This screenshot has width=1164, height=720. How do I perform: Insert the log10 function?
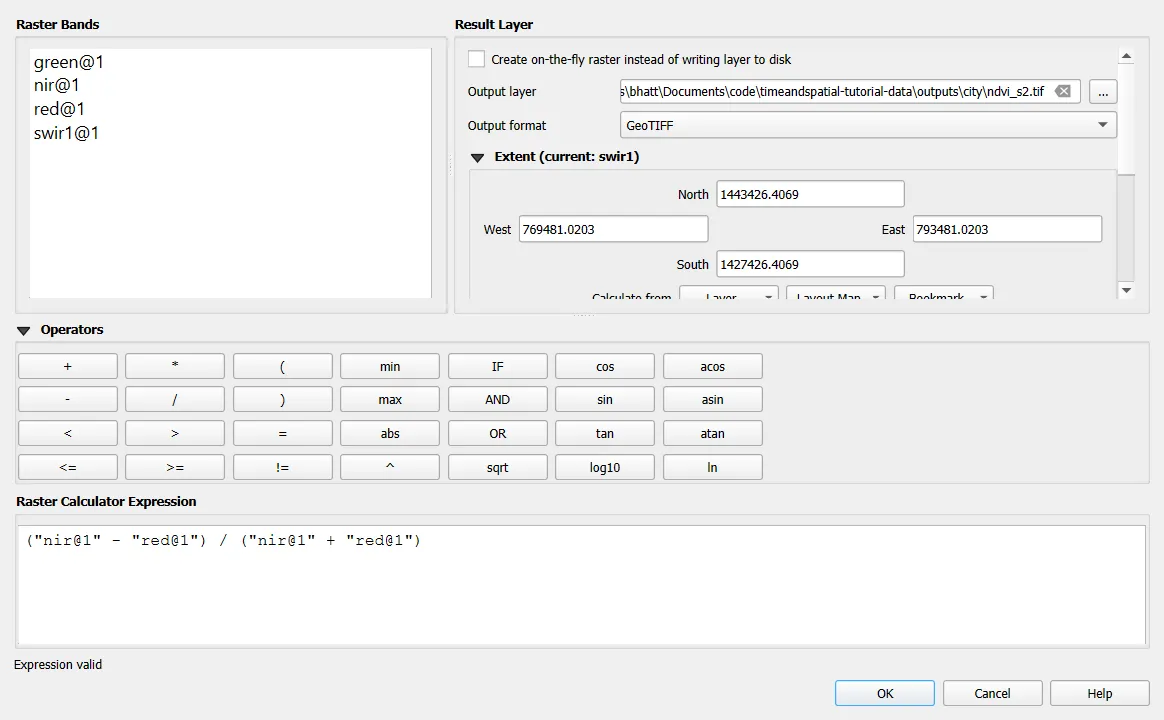click(x=605, y=467)
